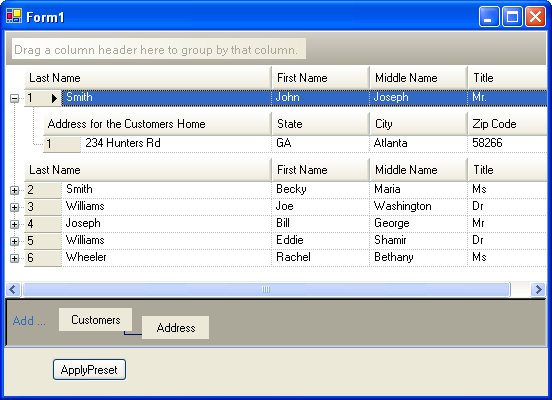Click the Form1 application icon

(x=14, y=16)
